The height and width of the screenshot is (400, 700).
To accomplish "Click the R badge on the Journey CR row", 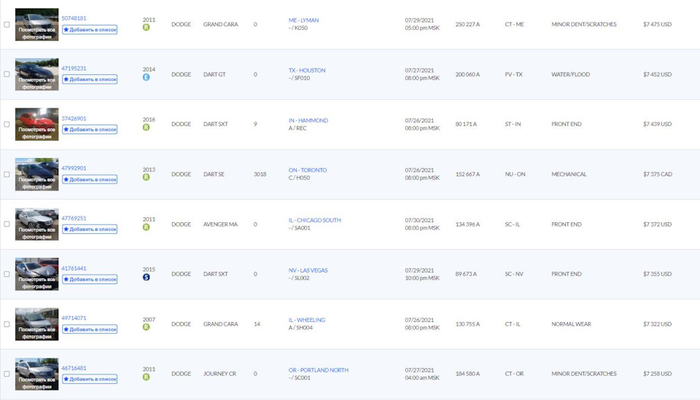I will click(x=149, y=378).
